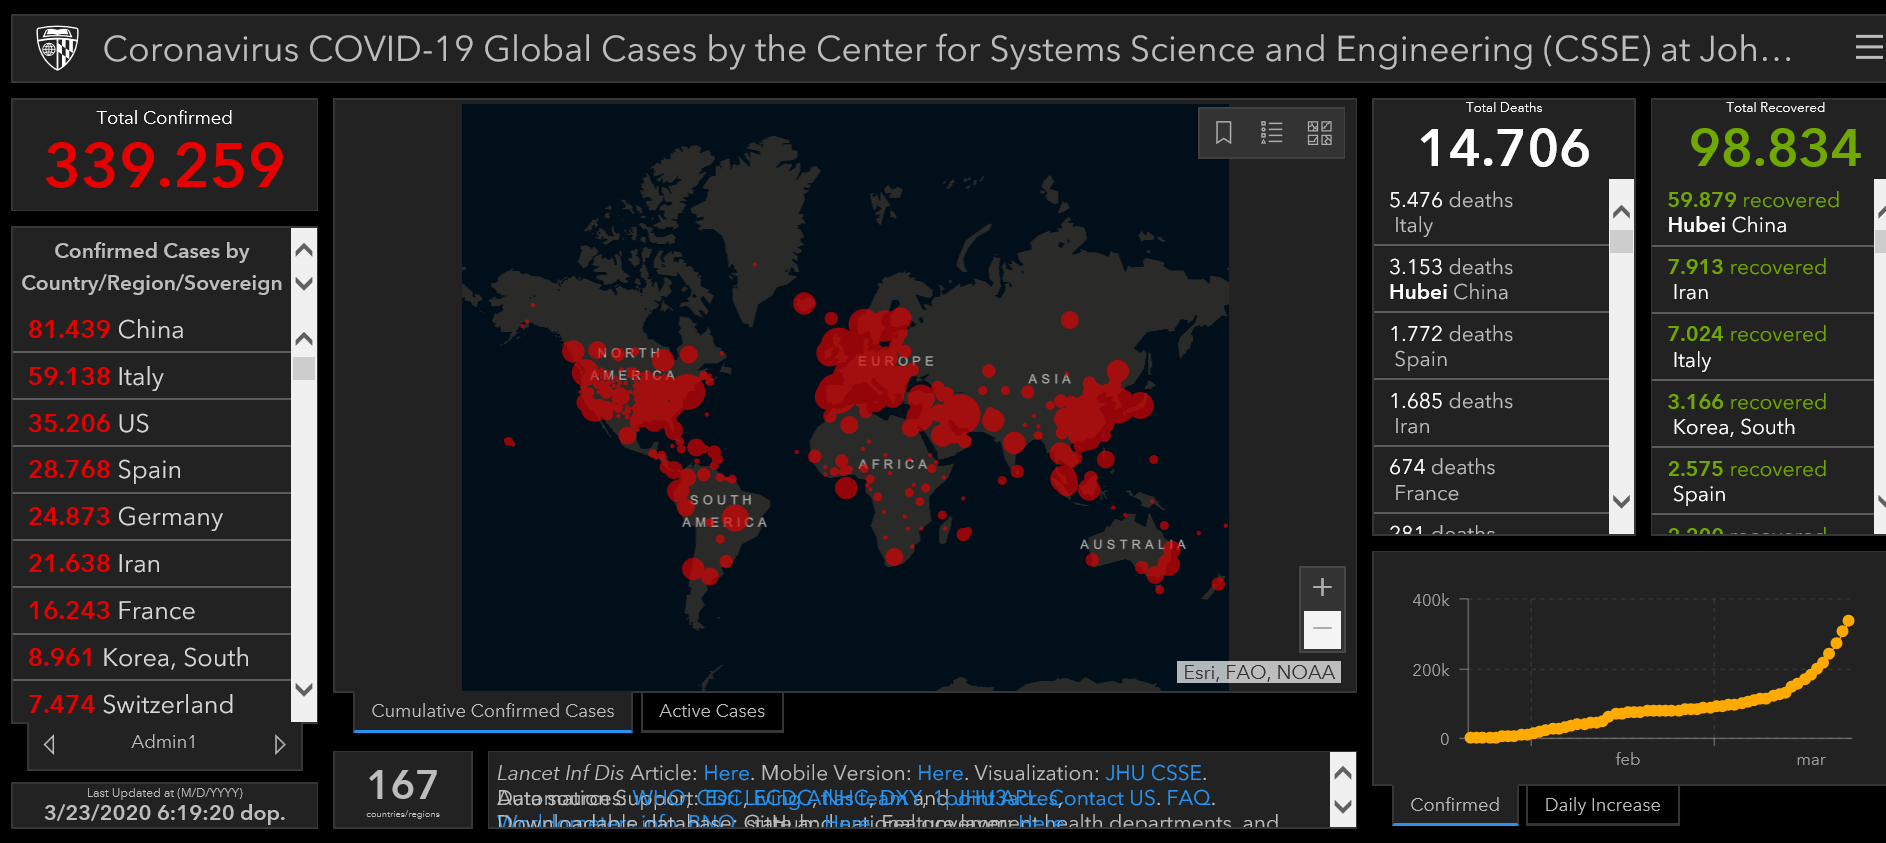Zoom in on the map with plus

coord(1322,587)
